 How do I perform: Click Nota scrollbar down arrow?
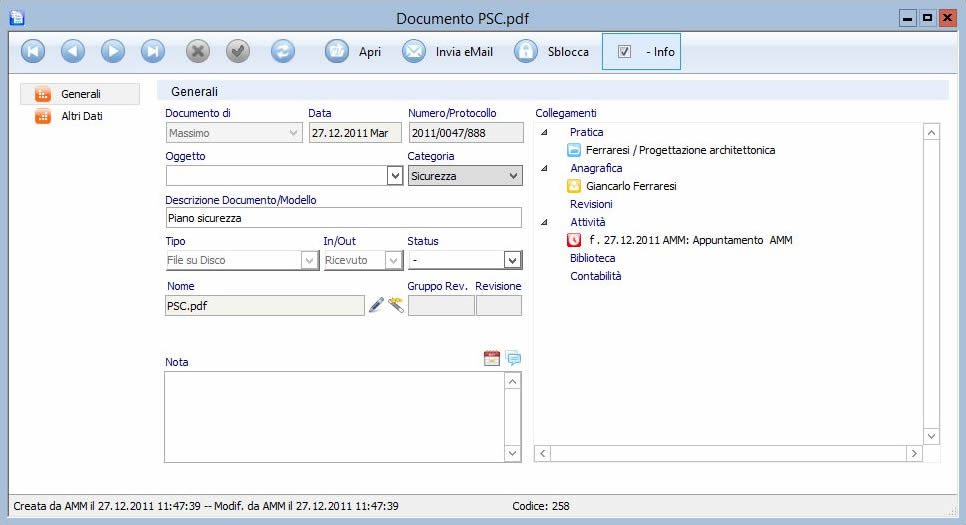tap(513, 454)
